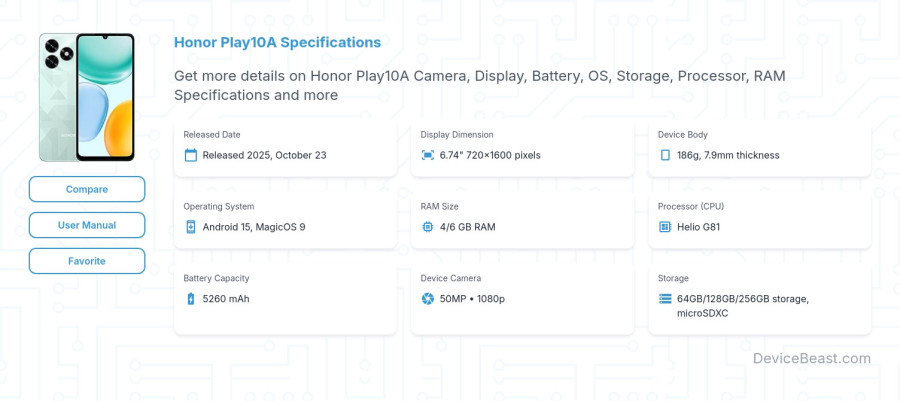Screen dimensions: 900x401
Task: Click the RAM chip icon beside 4/6 GB RAM
Action: pyautogui.click(x=428, y=227)
